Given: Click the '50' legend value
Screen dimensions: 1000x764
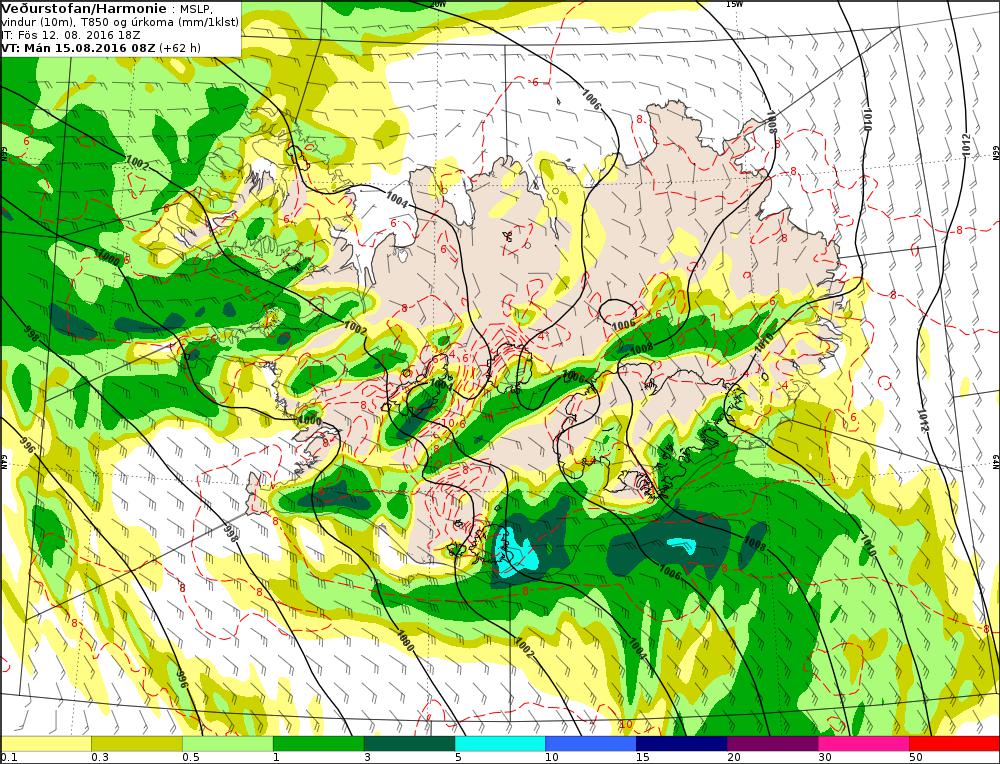Looking at the screenshot, I should click(x=916, y=757).
